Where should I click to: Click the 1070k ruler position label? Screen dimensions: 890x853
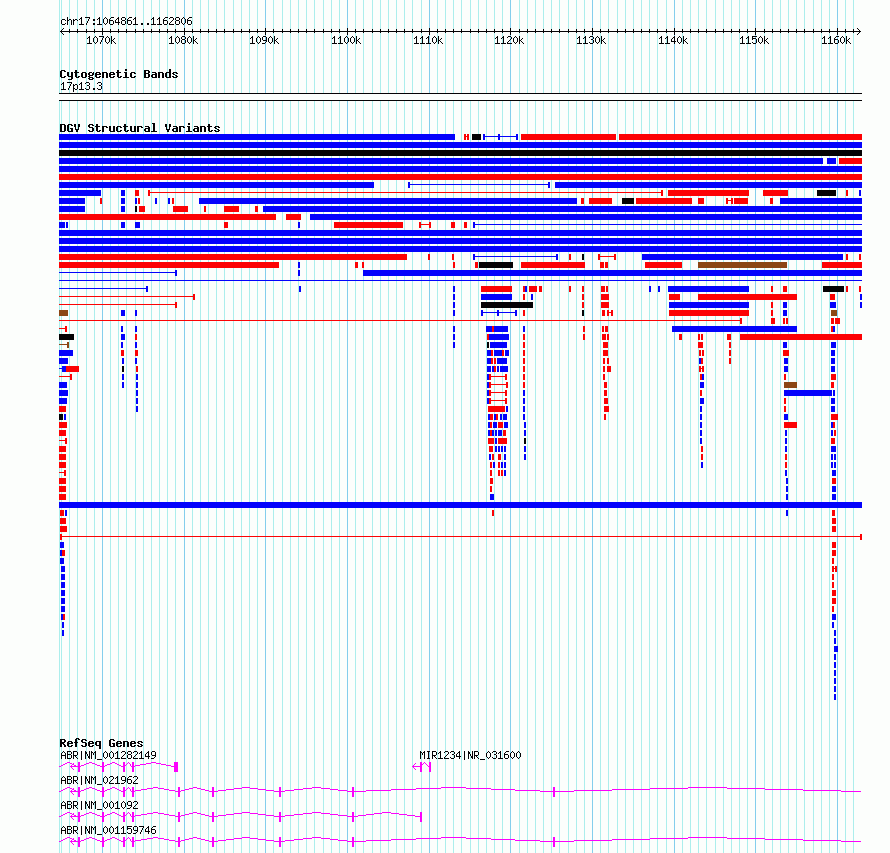click(101, 40)
